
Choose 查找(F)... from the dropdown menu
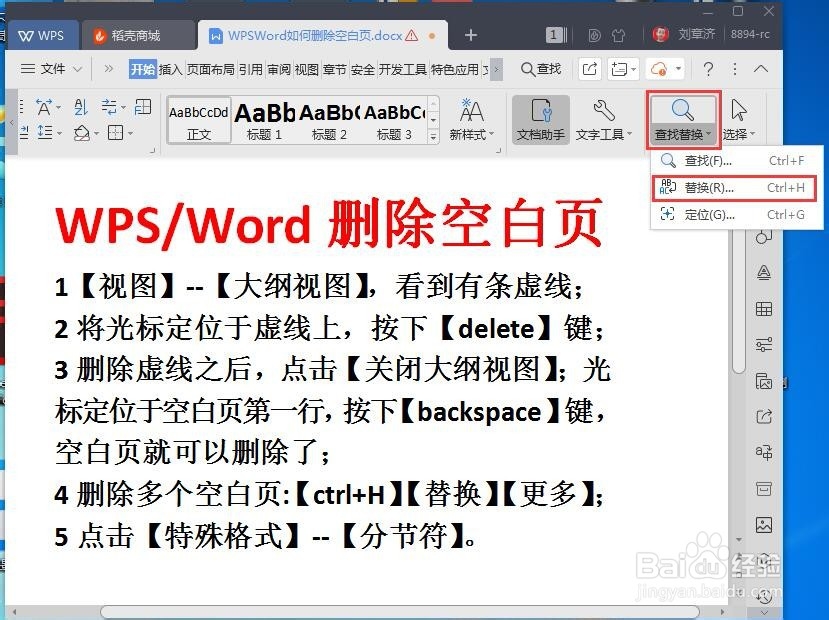point(736,161)
